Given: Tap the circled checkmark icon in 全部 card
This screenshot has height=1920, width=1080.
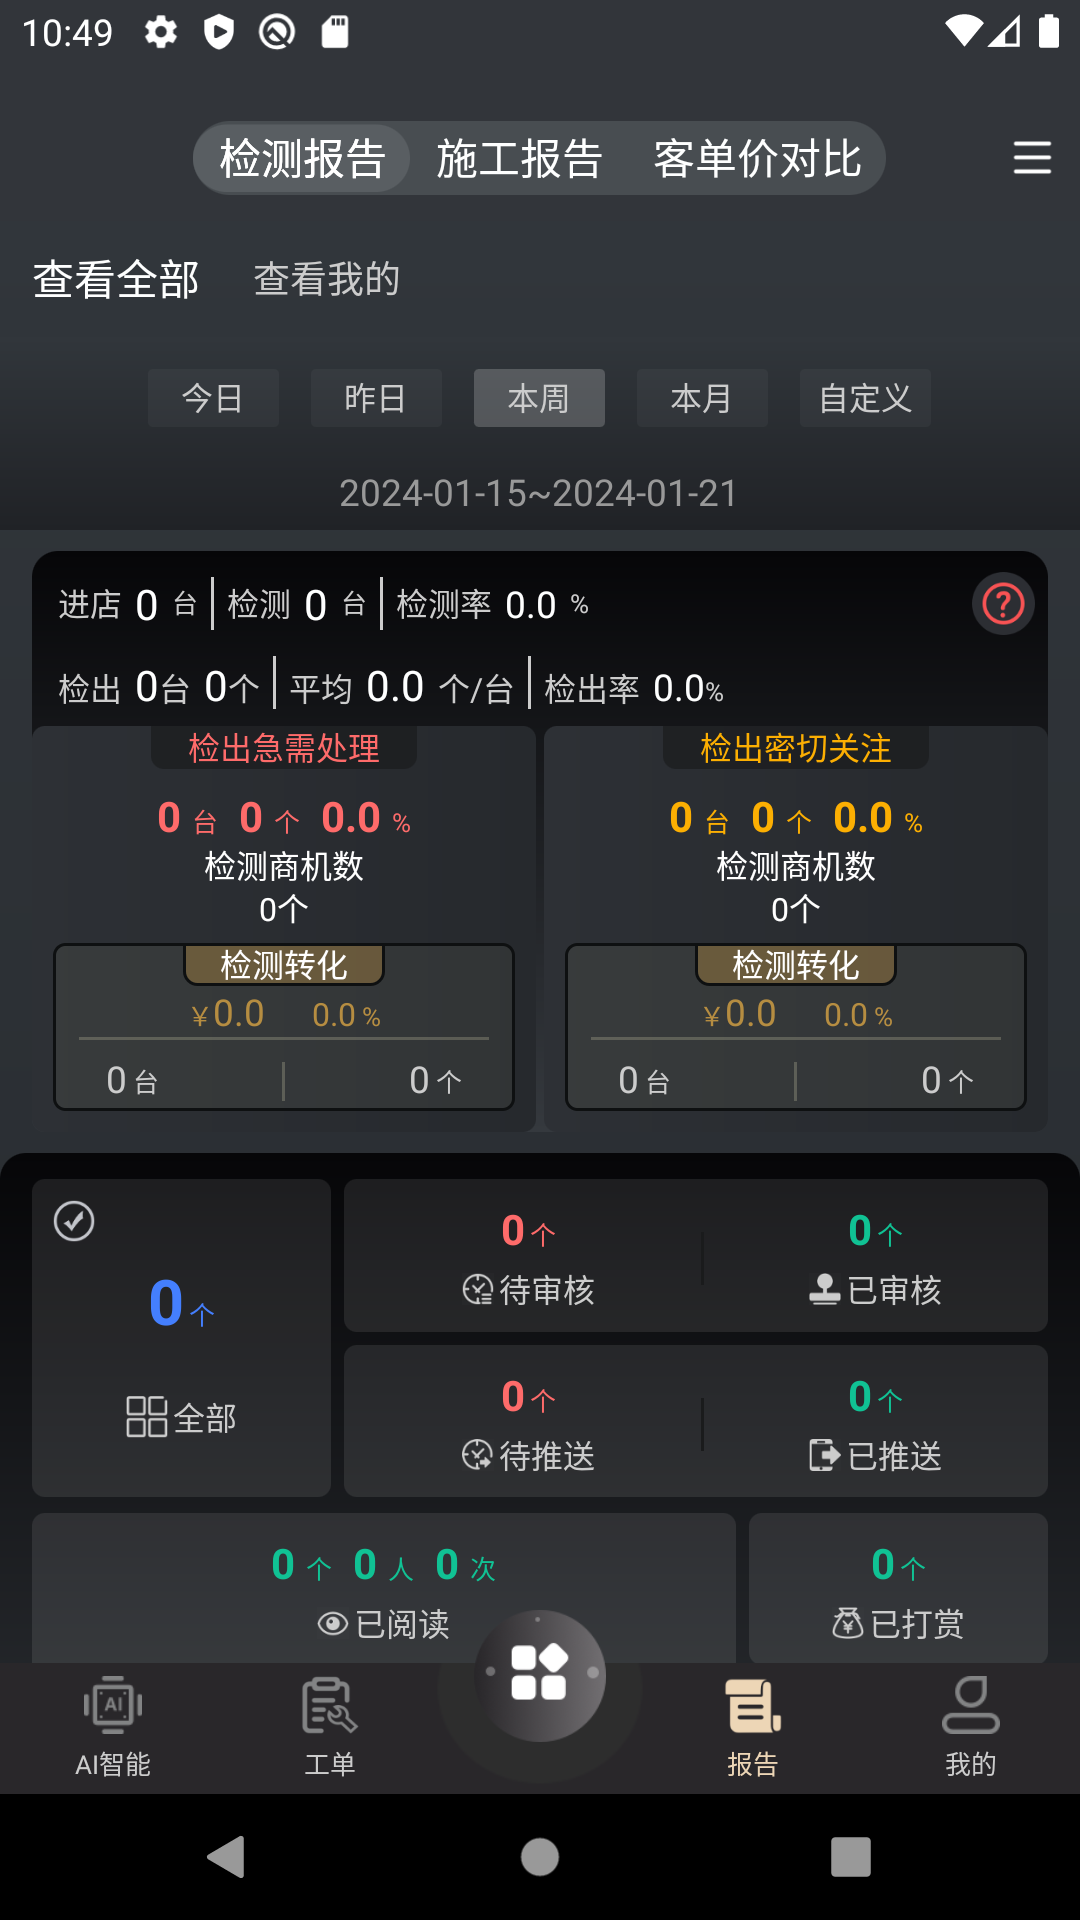Looking at the screenshot, I should [x=74, y=1221].
